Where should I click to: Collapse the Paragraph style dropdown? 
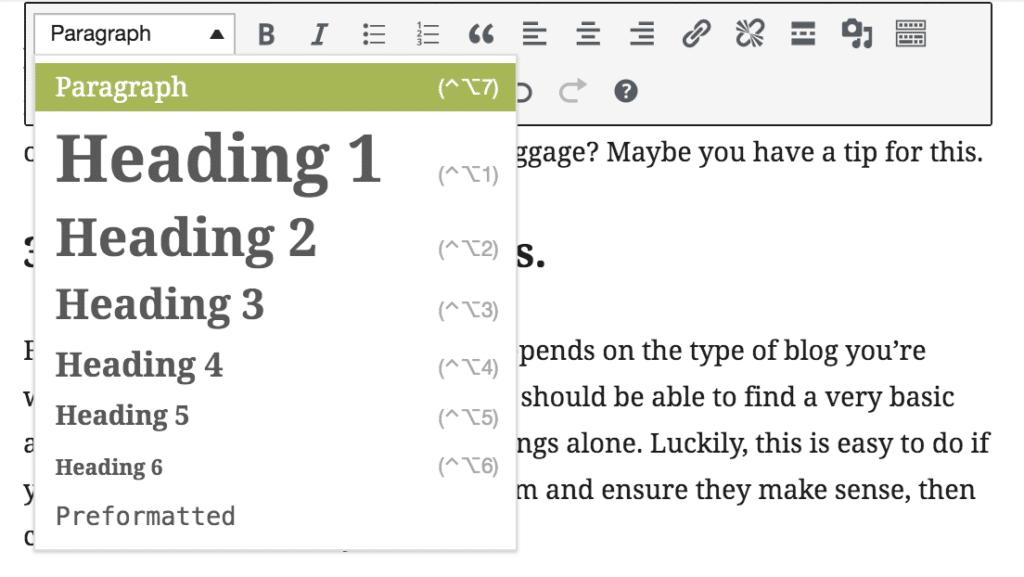[134, 33]
